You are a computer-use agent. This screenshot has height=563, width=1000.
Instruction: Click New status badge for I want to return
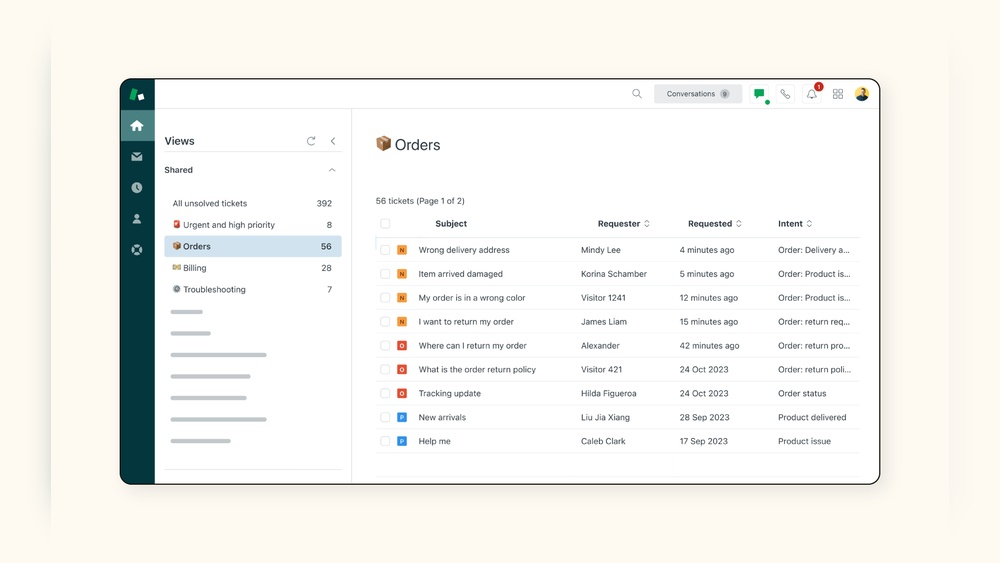402,322
